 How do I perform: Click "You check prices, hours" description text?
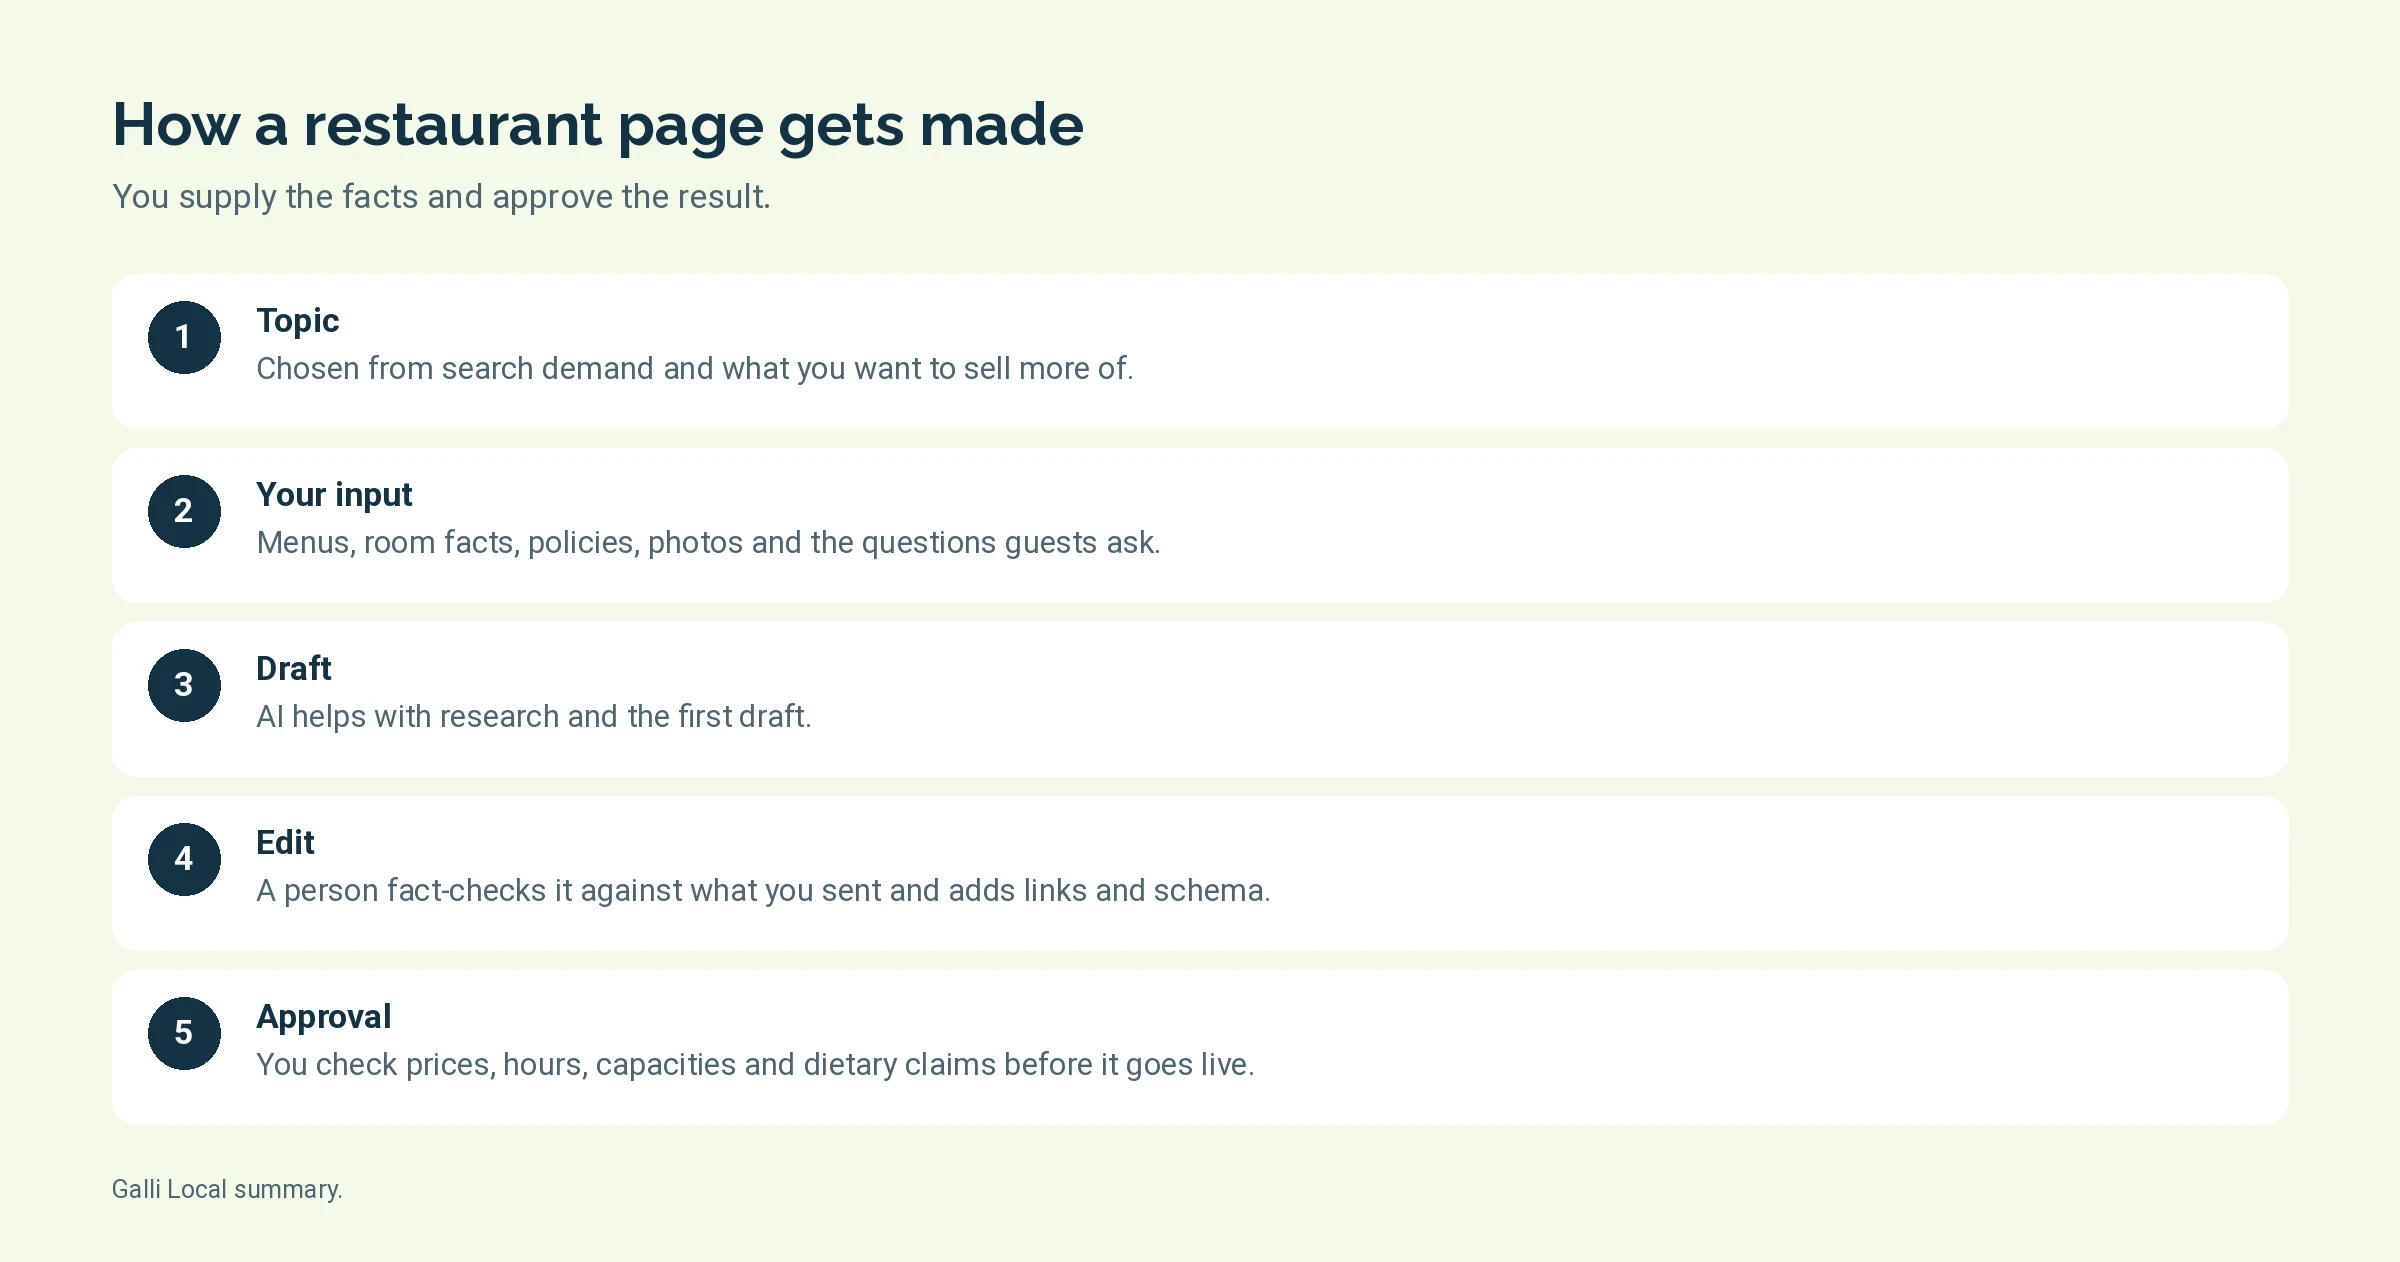[755, 1065]
